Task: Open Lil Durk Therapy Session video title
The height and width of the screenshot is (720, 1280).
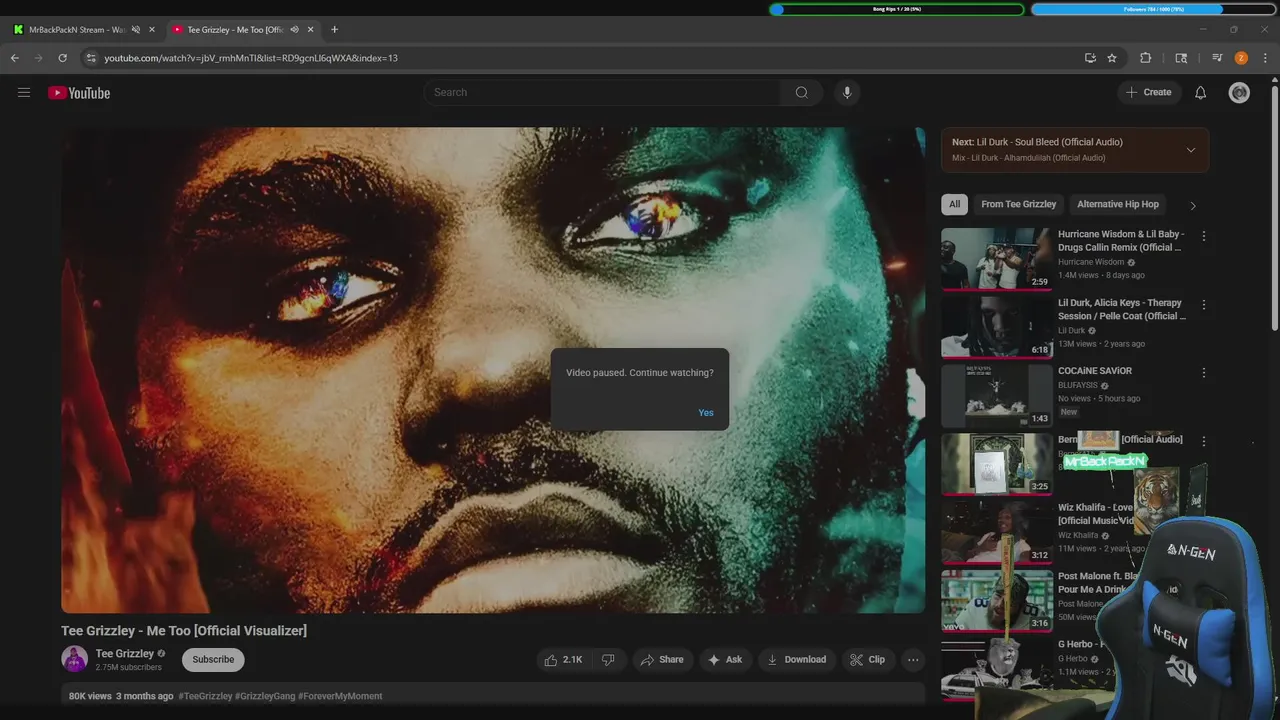Action: coord(1121,309)
